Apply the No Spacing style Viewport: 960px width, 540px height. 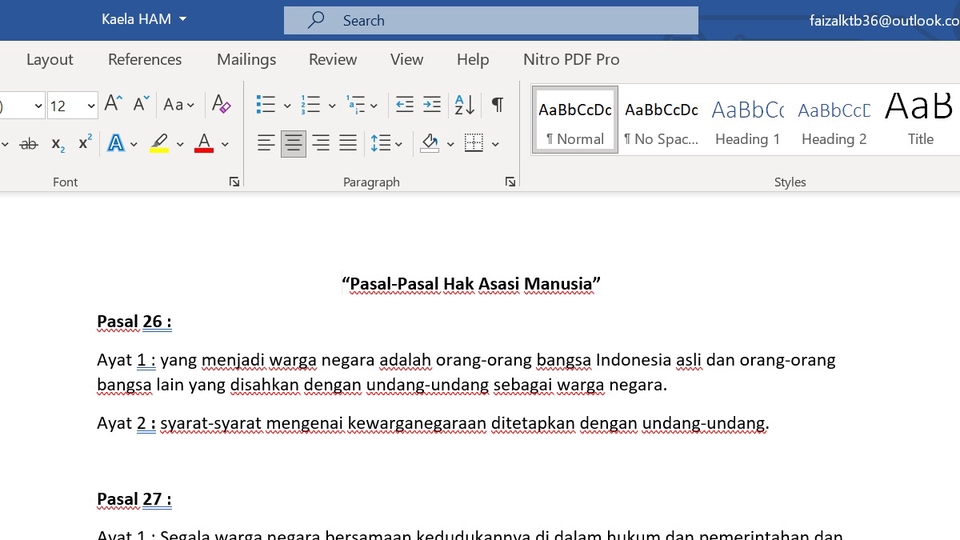tap(661, 119)
